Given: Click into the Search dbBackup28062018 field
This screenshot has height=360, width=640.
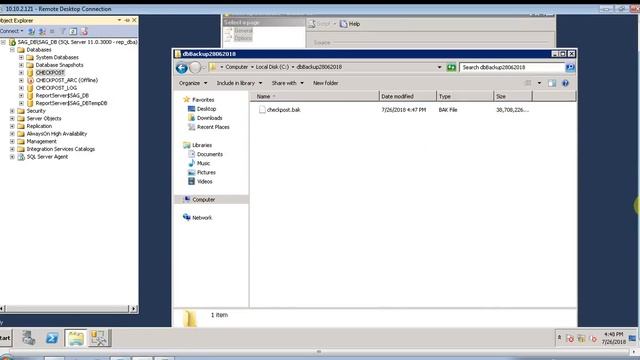Looking at the screenshot, I should [x=512, y=67].
